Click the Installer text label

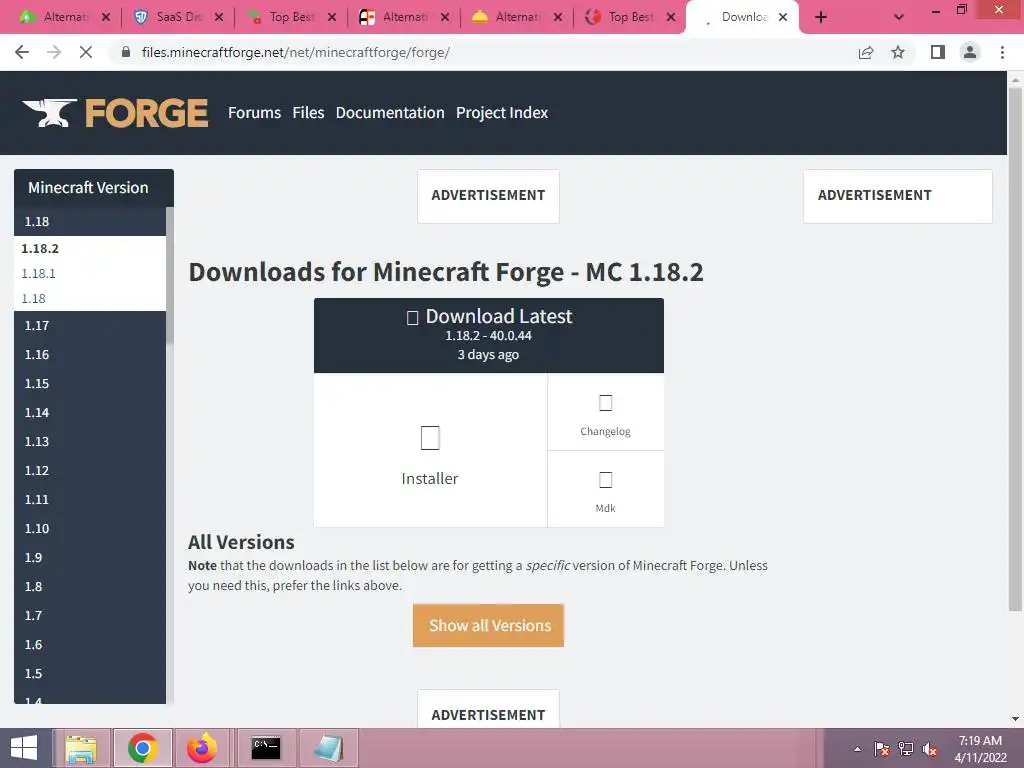430,479
